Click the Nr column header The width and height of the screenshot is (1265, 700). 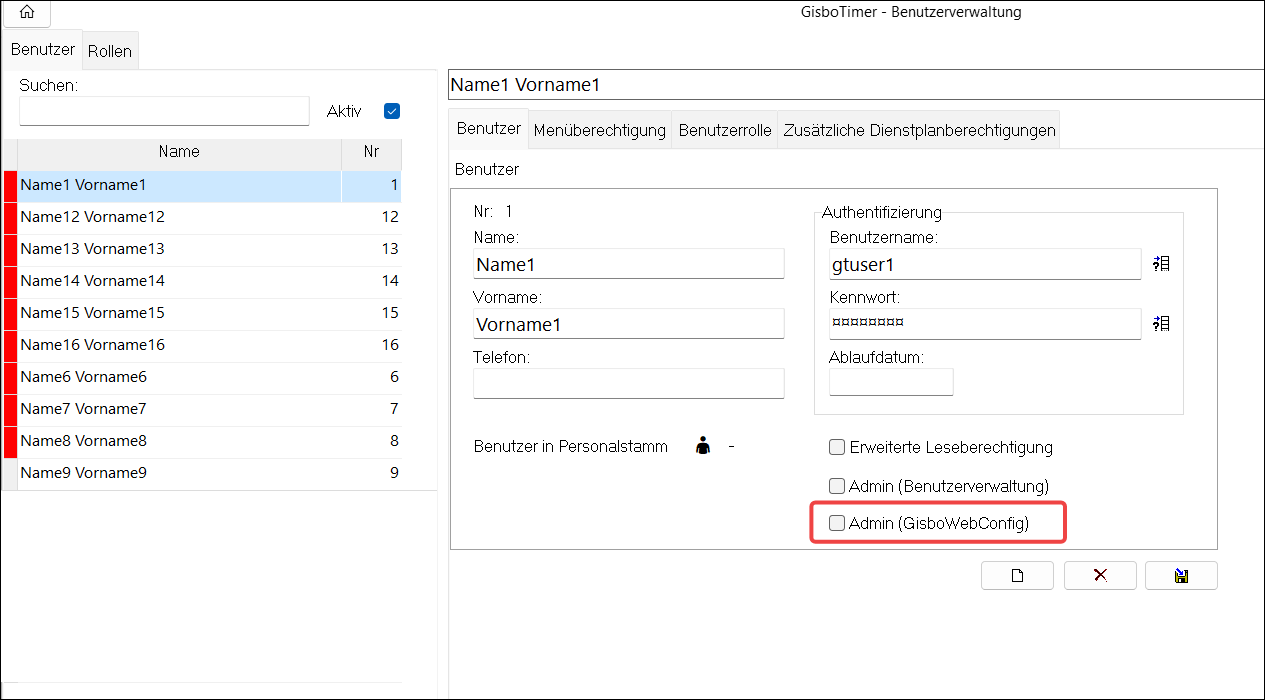(x=372, y=152)
